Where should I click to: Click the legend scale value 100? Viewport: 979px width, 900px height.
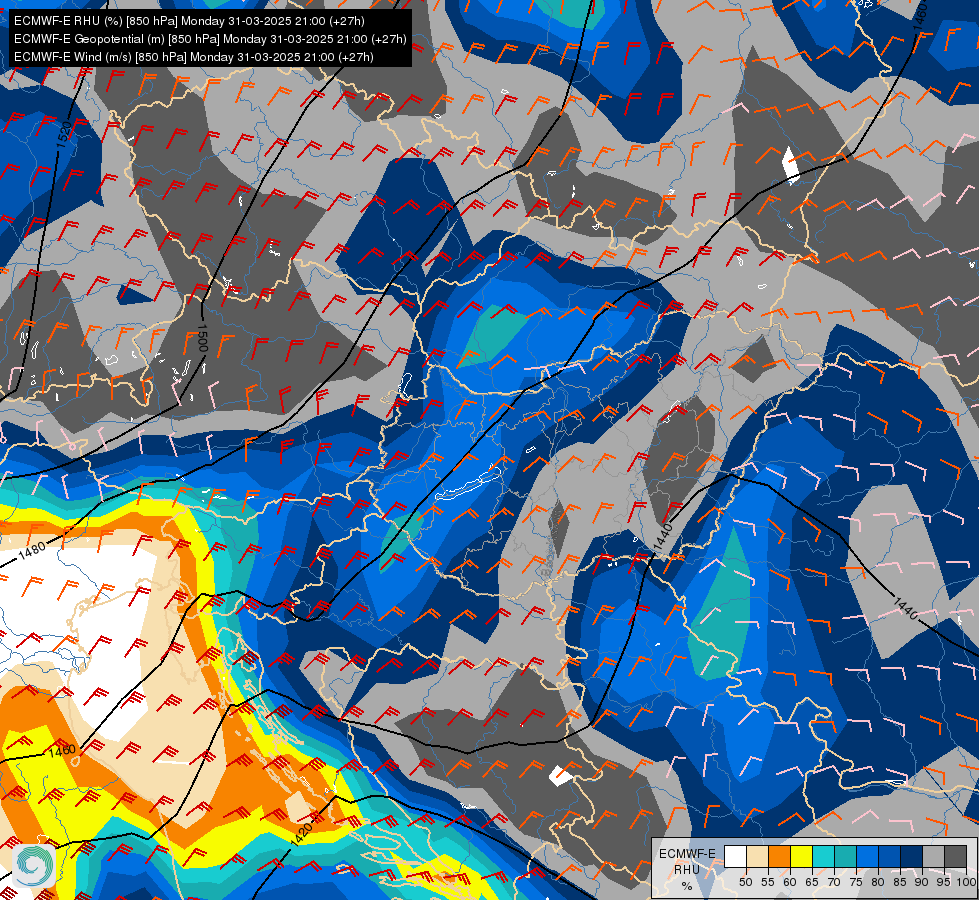[965, 882]
